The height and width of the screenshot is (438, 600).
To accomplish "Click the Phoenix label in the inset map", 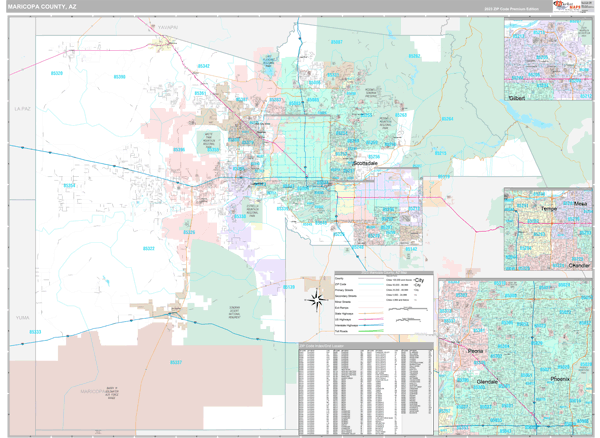I will coord(561,380).
